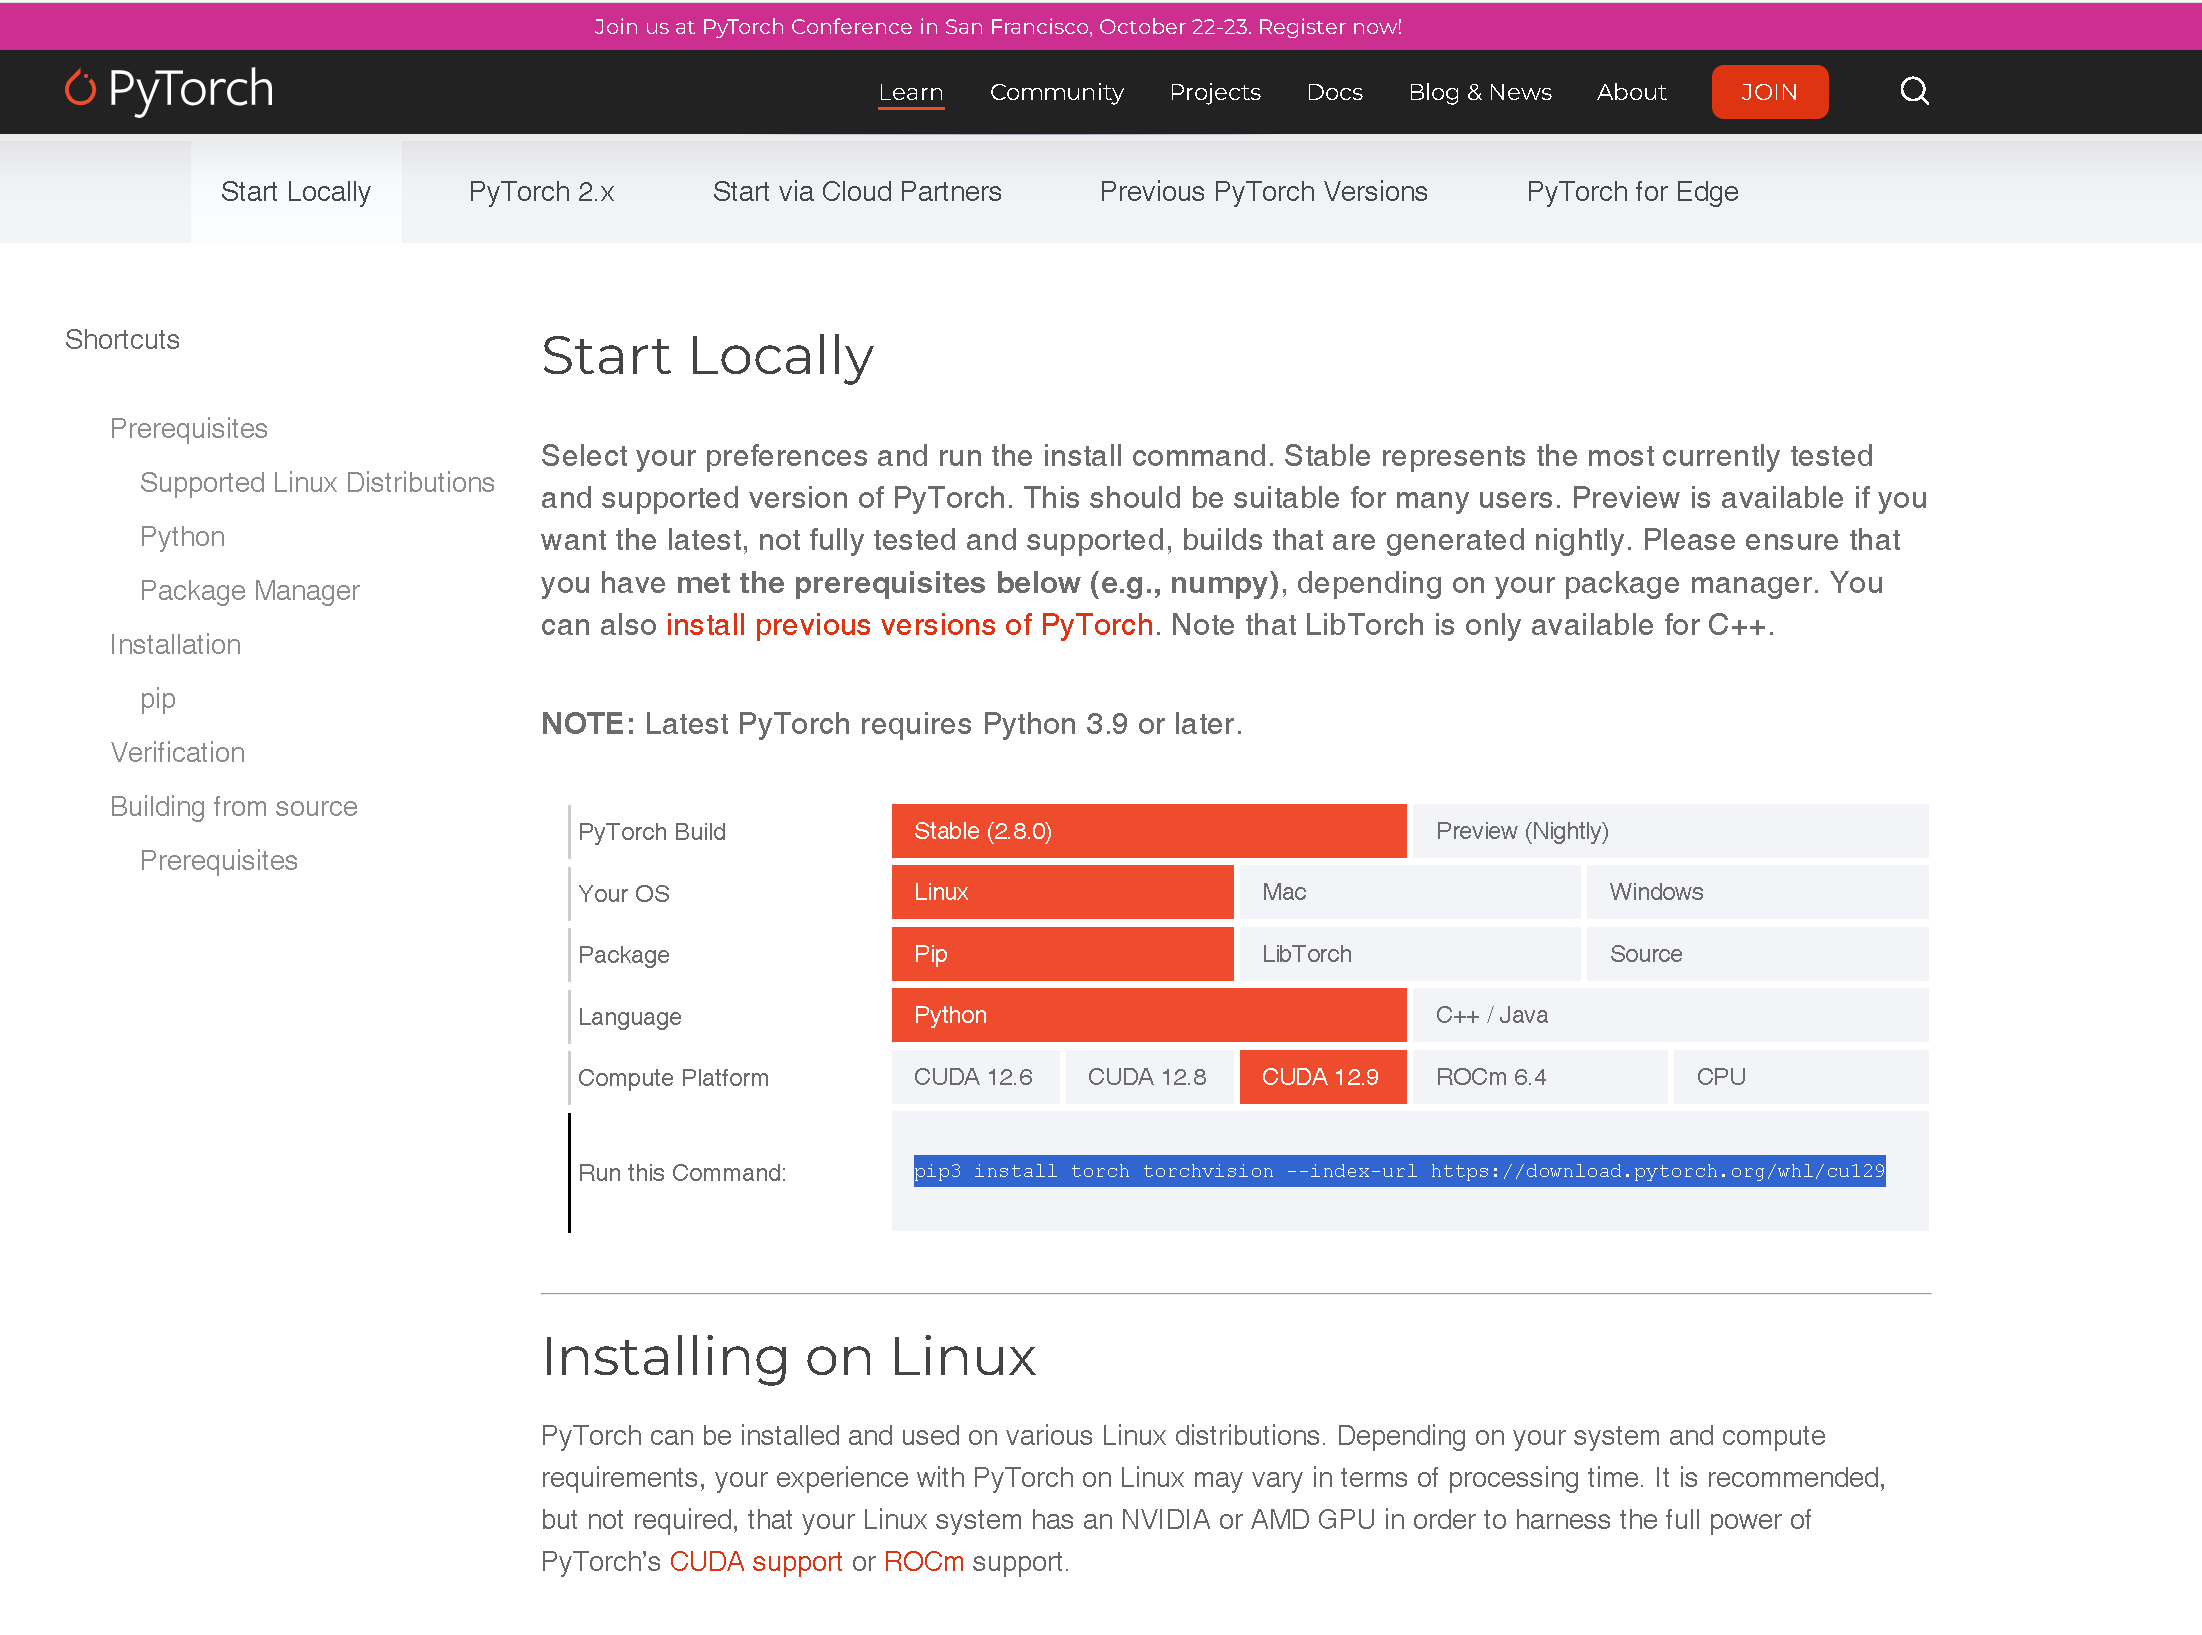Screen dimensions: 2202x1635
Task: Go to Prerequisites under Building from source
Action: [x=219, y=860]
